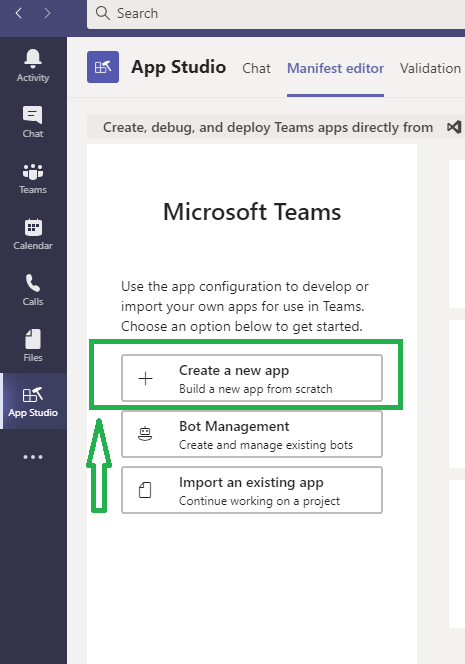Click the Visual Studio icon in banner
This screenshot has height=664, width=465.
454,127
